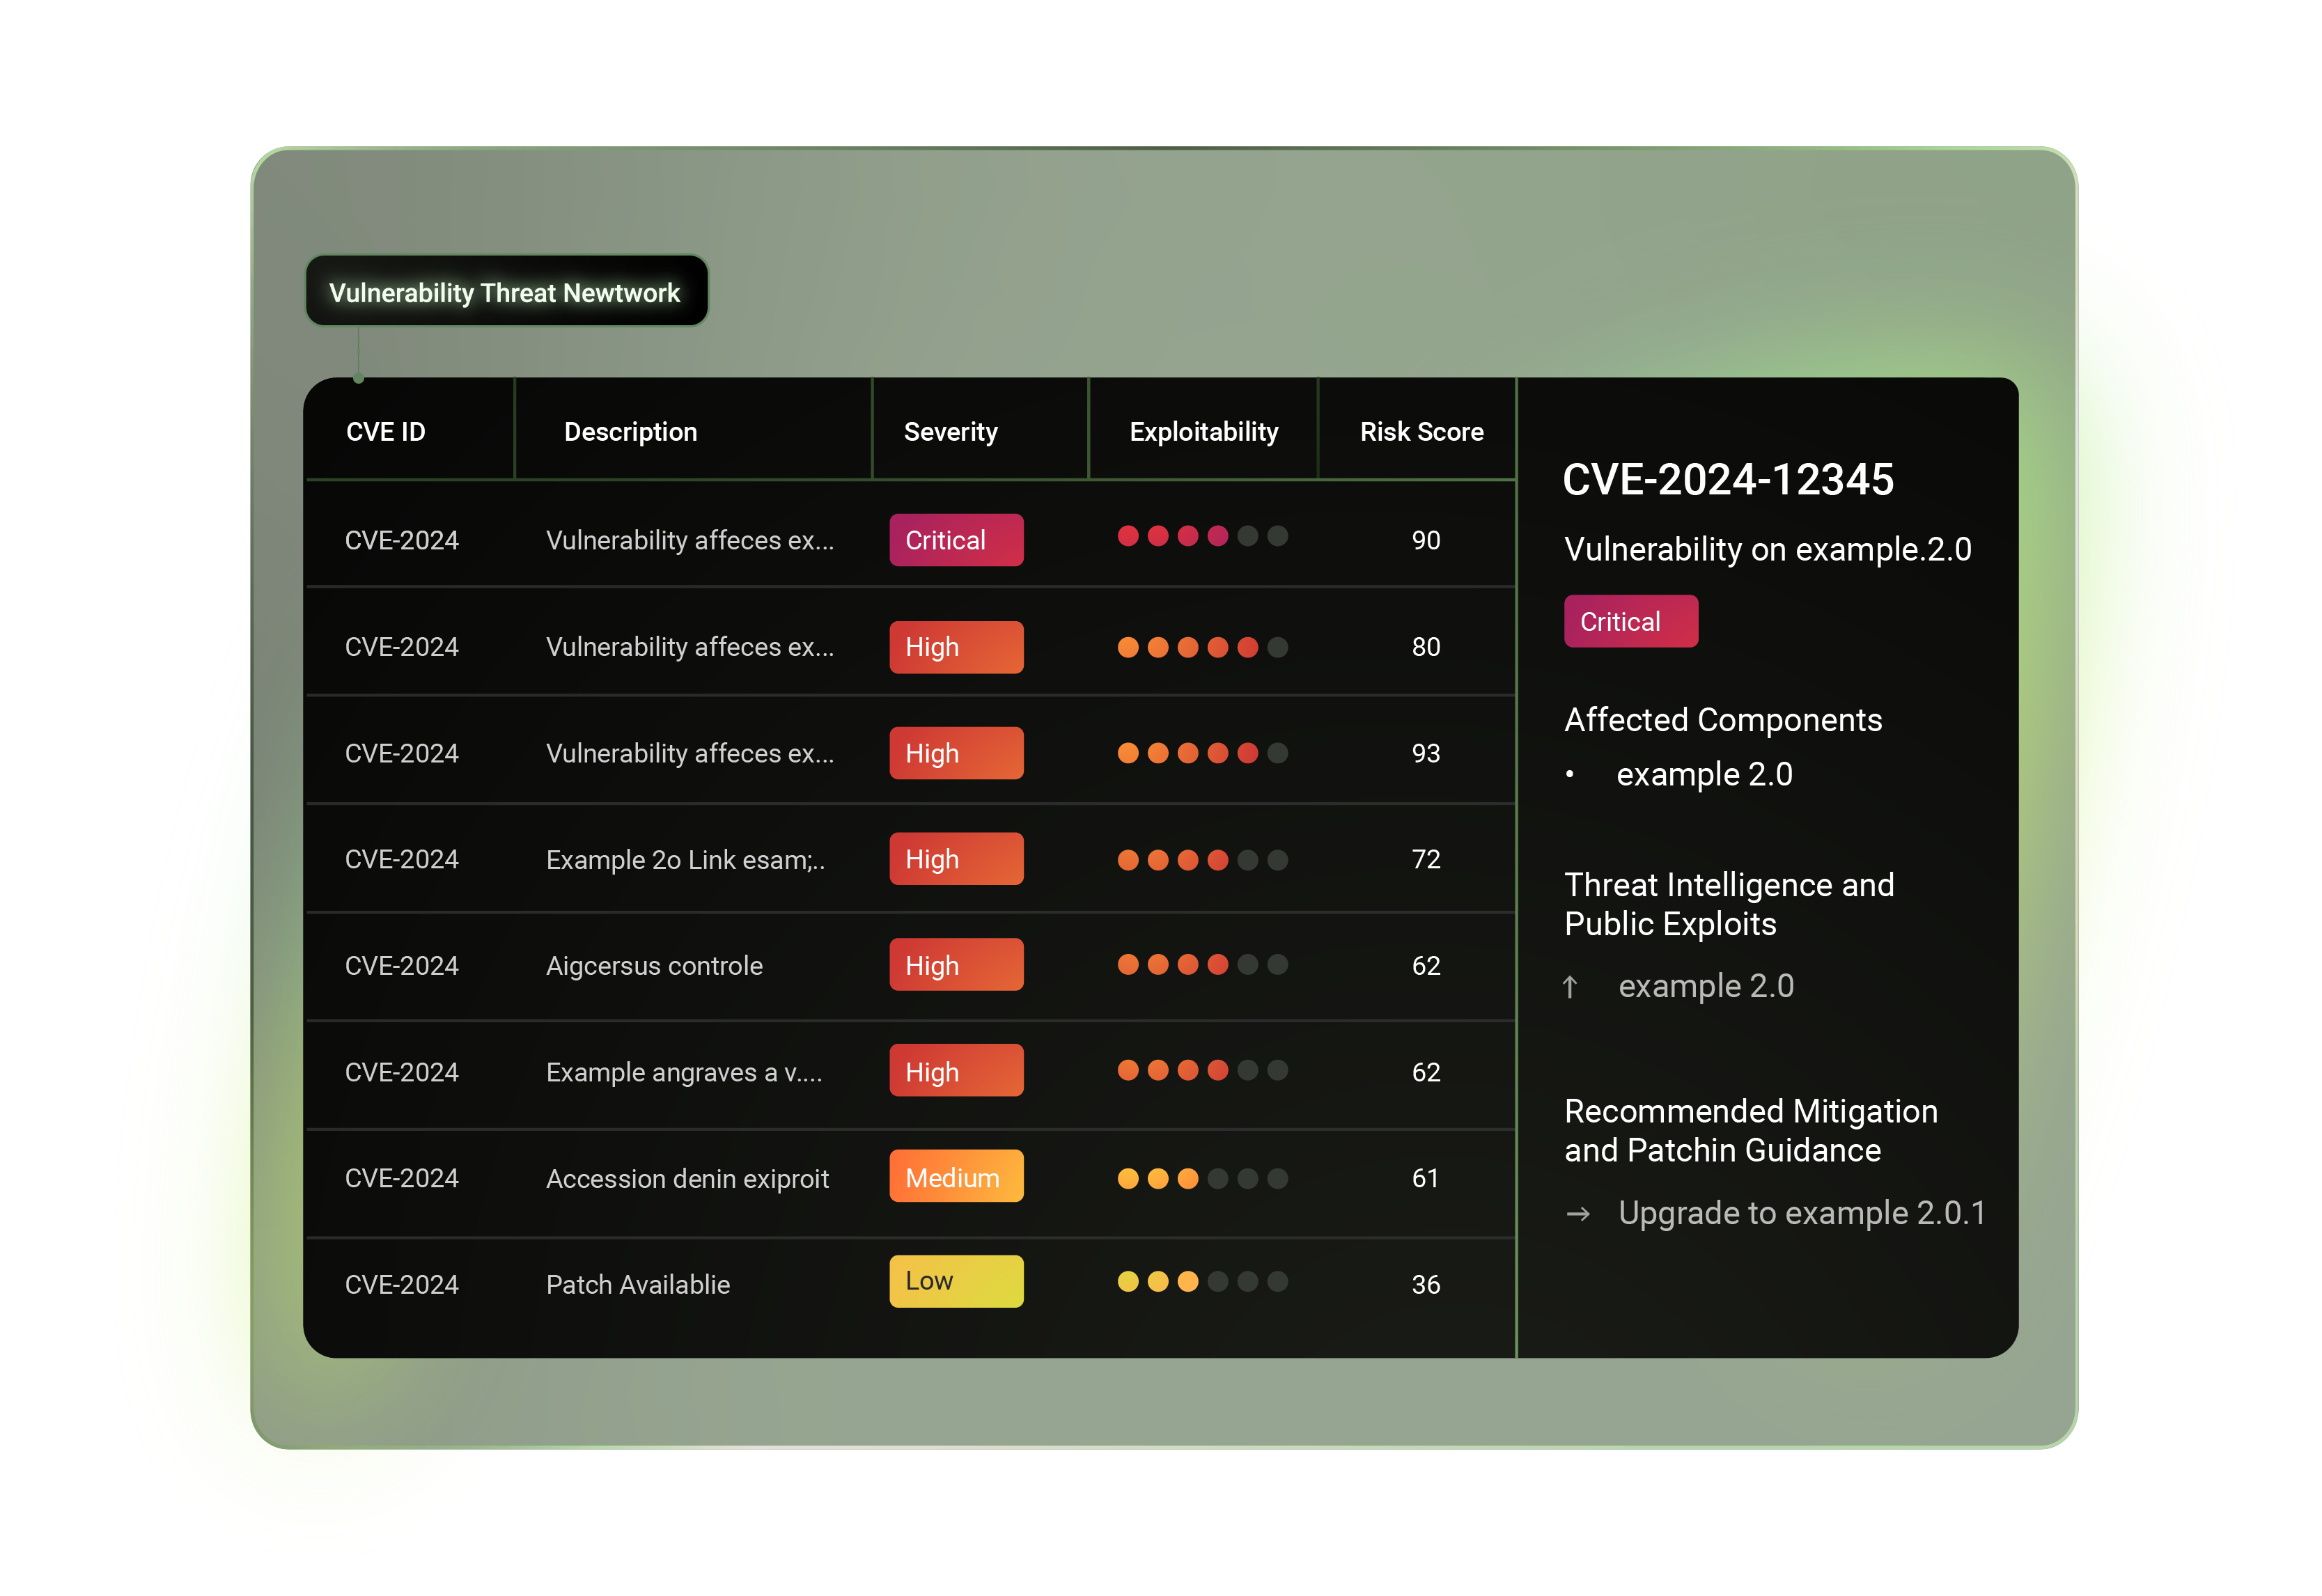Open 'Example 2o Link esam' description

tap(686, 860)
